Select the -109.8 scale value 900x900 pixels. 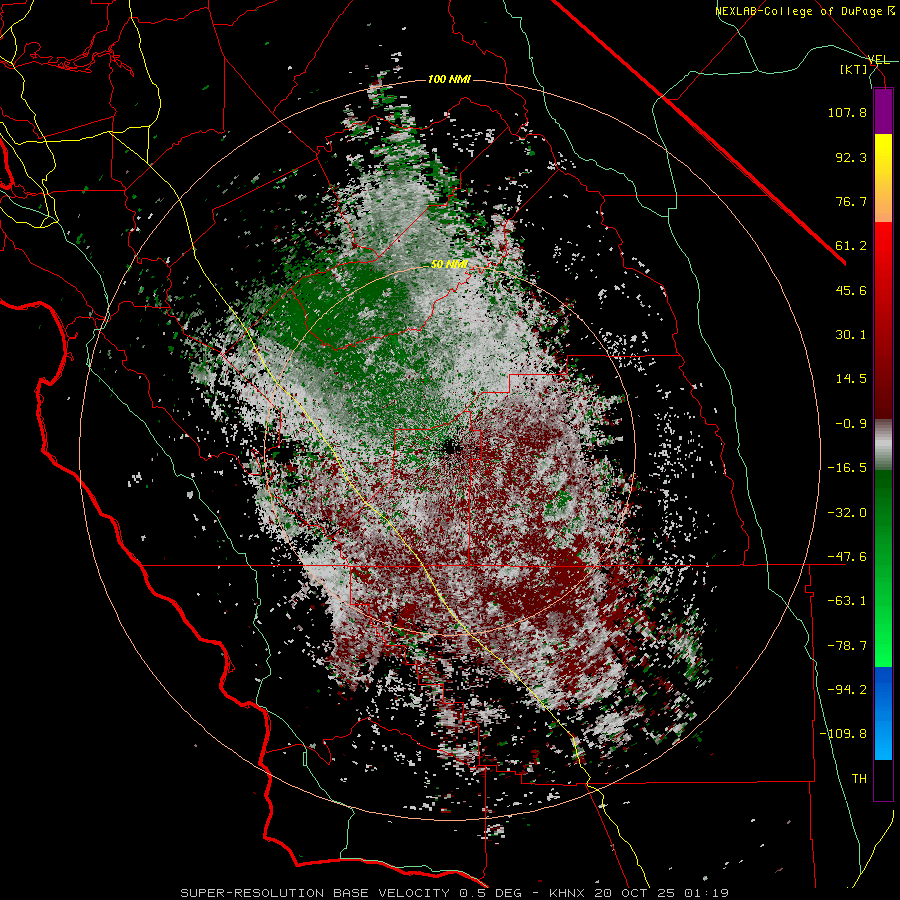tap(843, 734)
